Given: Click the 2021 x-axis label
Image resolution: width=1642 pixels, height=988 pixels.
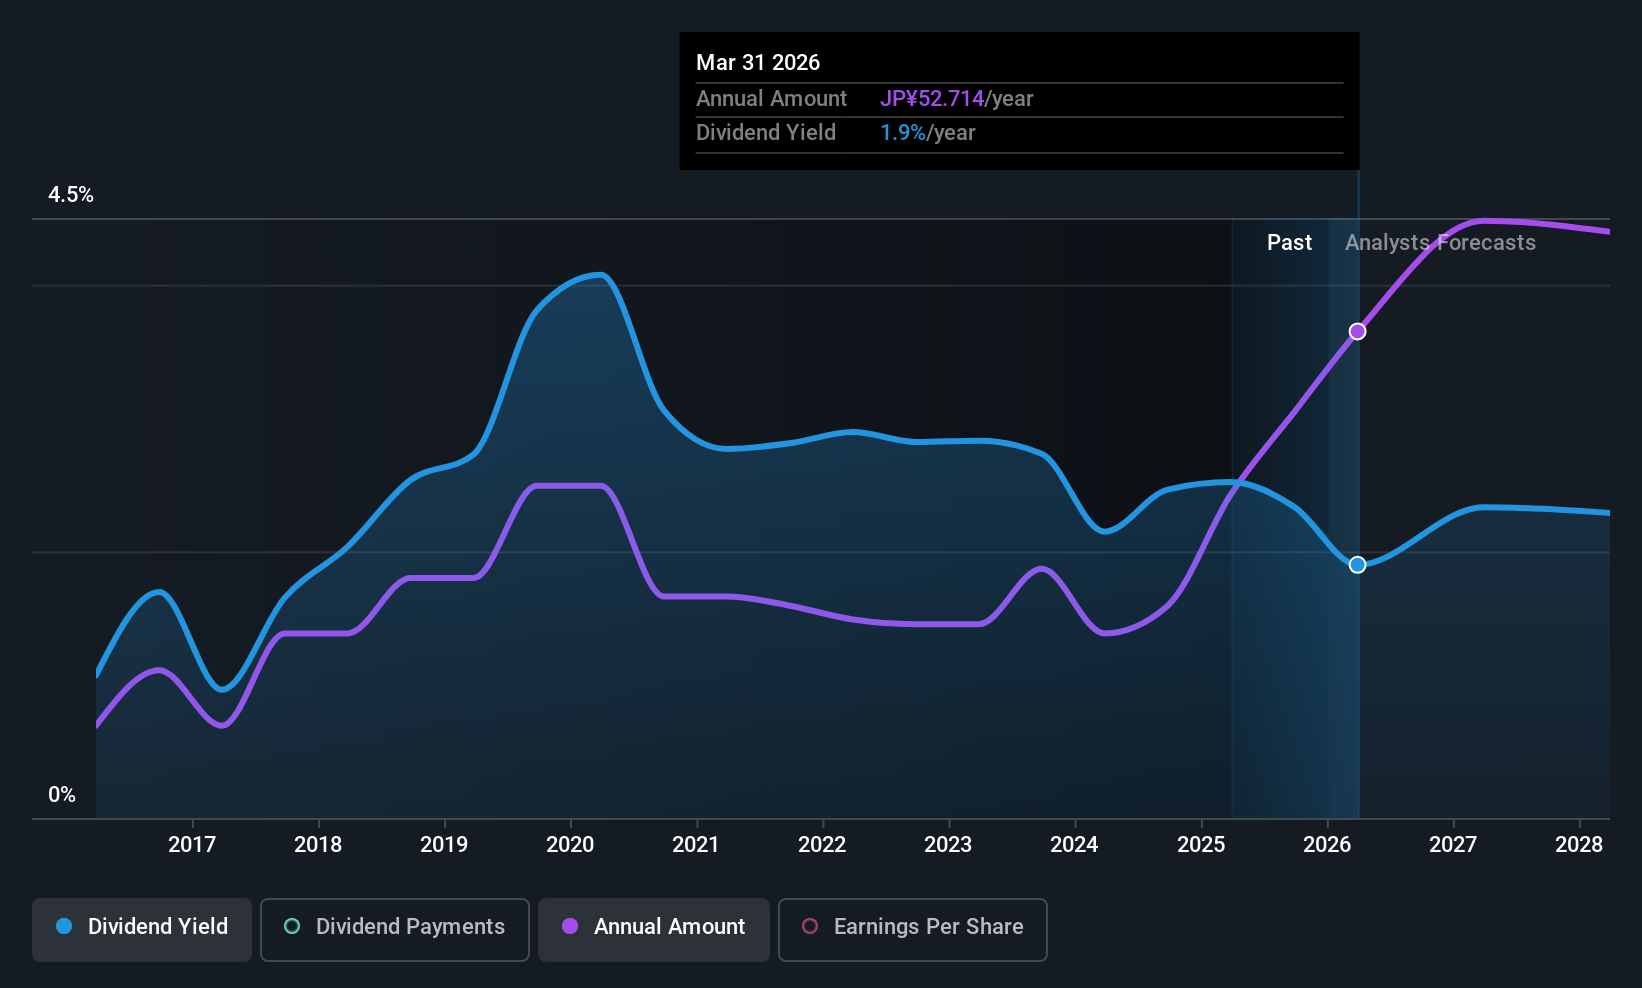Looking at the screenshot, I should (696, 845).
